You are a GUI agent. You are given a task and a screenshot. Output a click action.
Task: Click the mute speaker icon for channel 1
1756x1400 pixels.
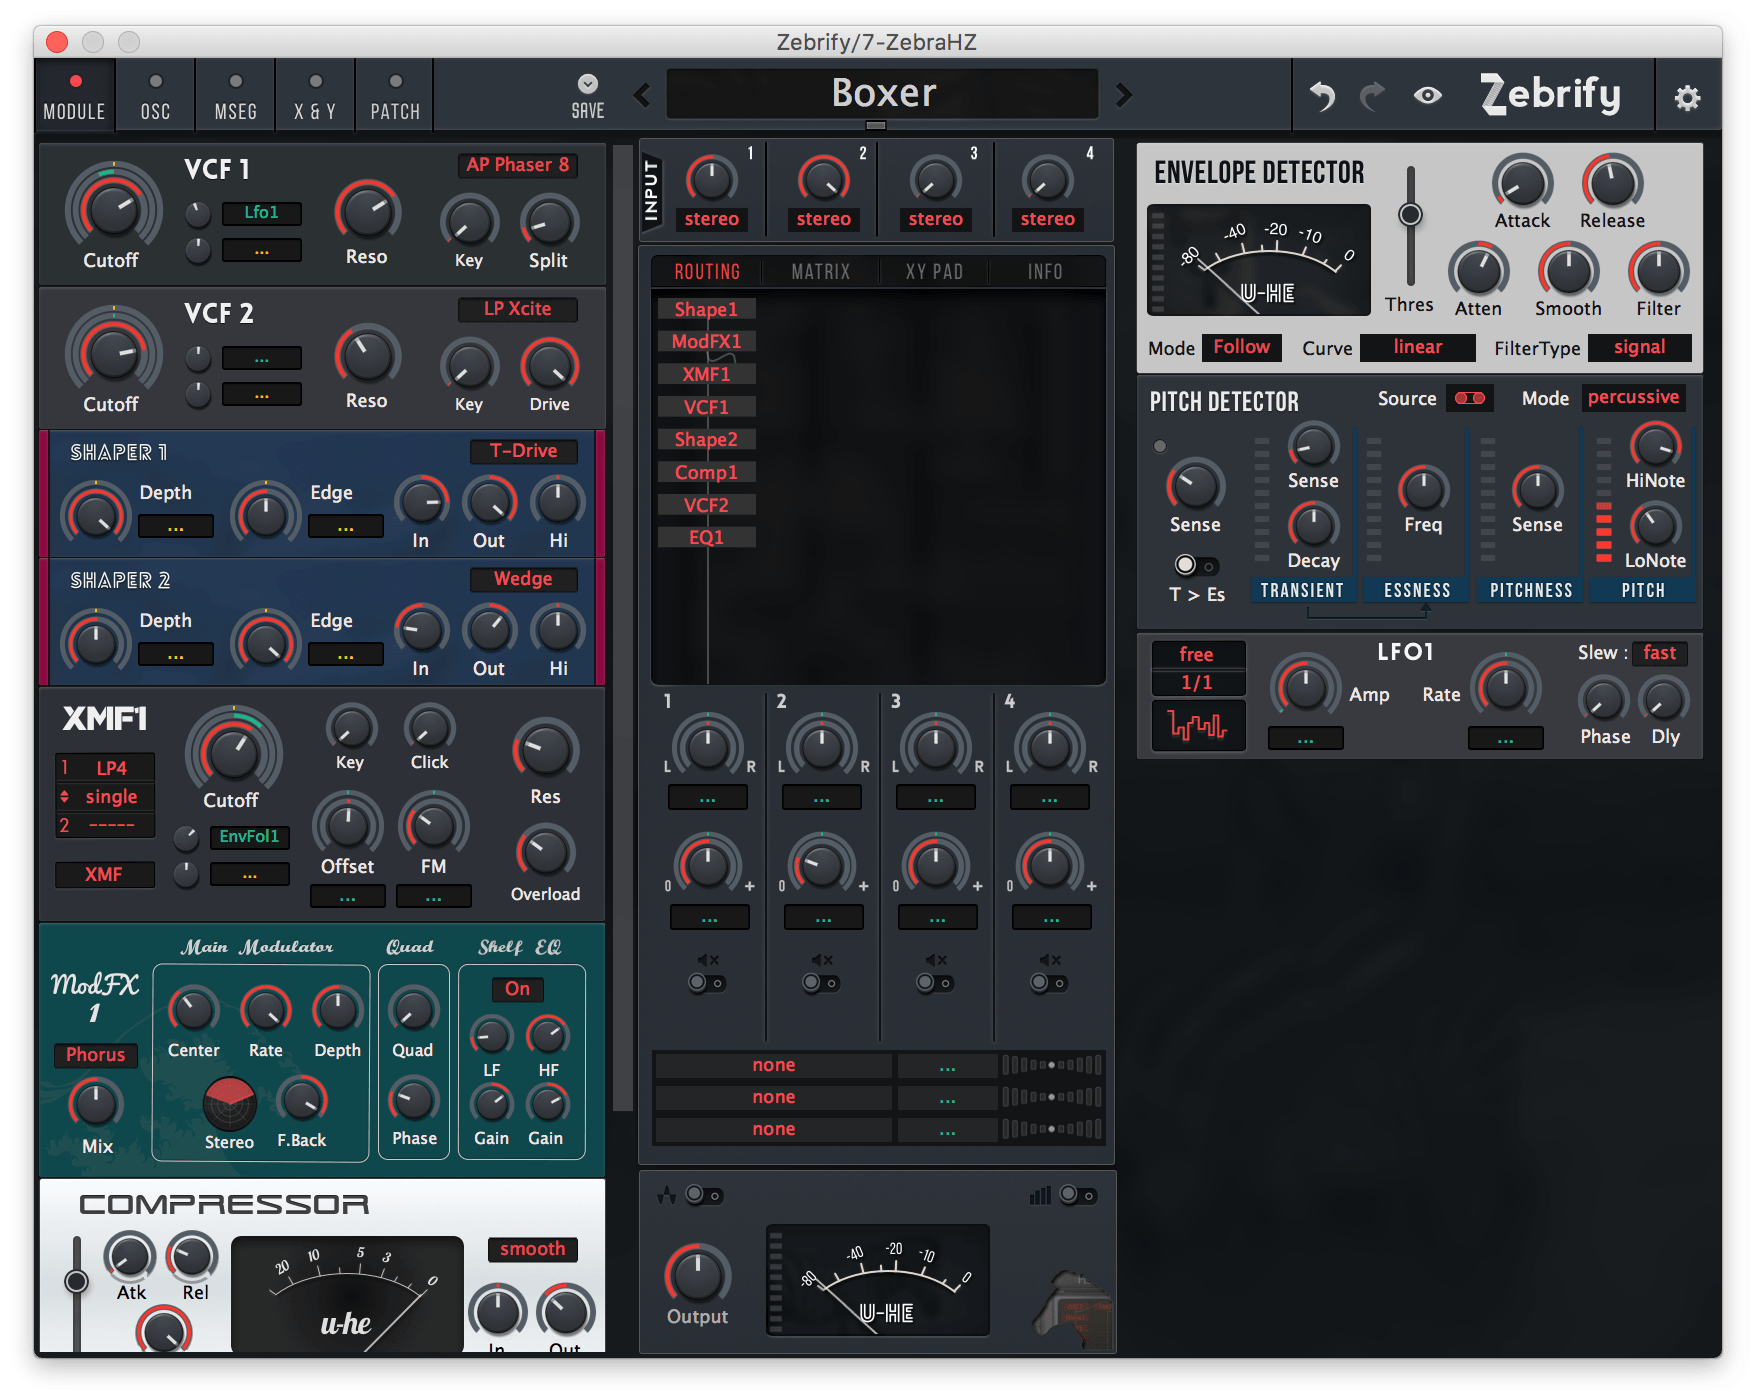coord(708,960)
